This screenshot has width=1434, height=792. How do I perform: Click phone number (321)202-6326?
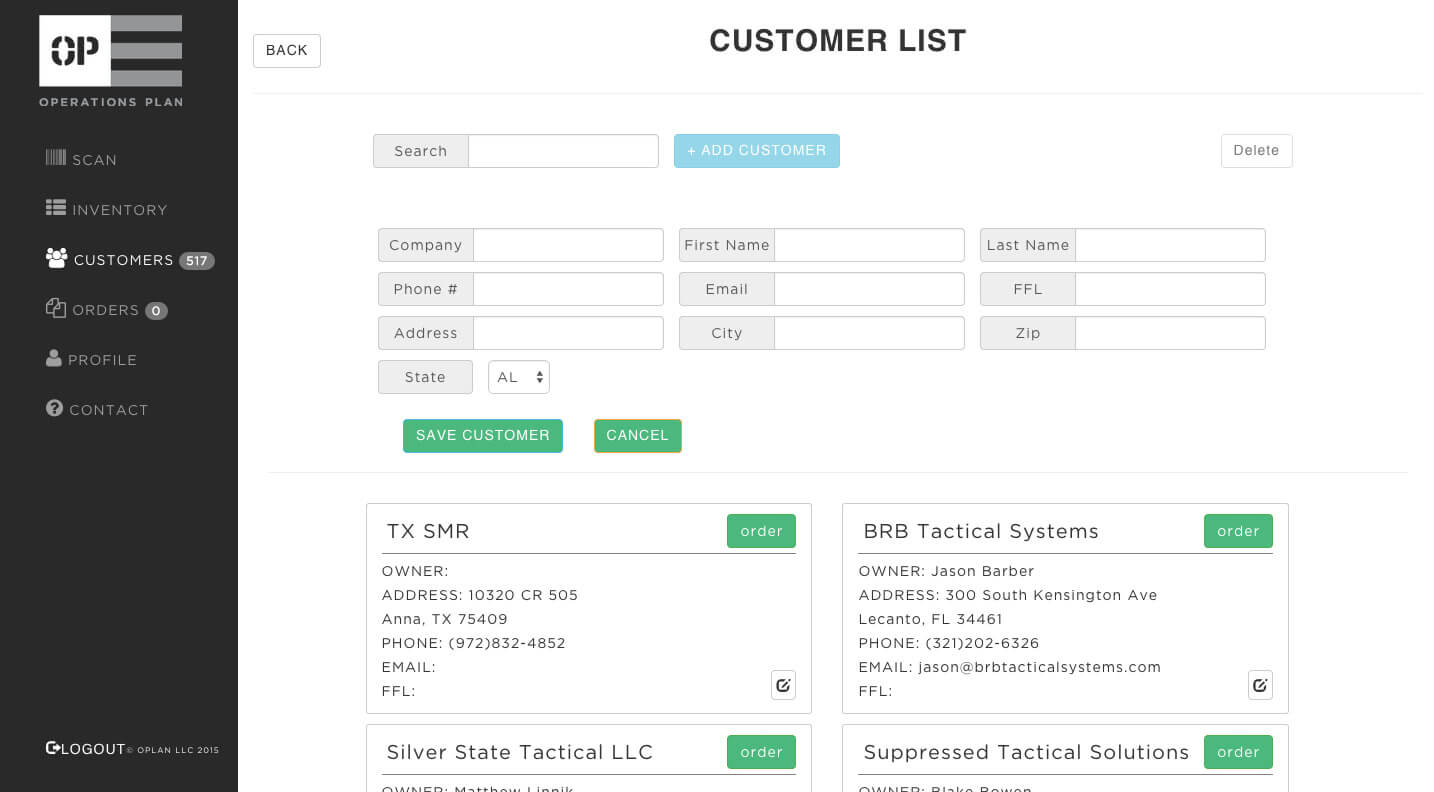click(982, 643)
